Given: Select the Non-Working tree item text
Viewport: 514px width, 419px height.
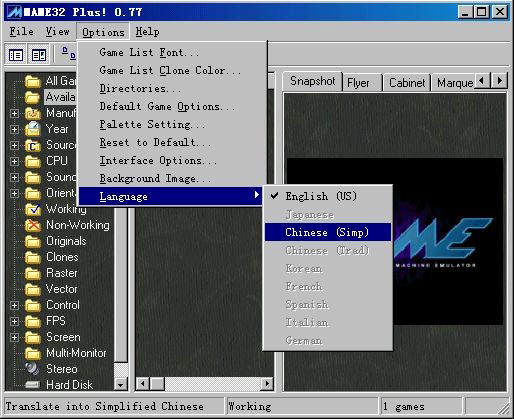Looking at the screenshot, I should pyautogui.click(x=78, y=225).
